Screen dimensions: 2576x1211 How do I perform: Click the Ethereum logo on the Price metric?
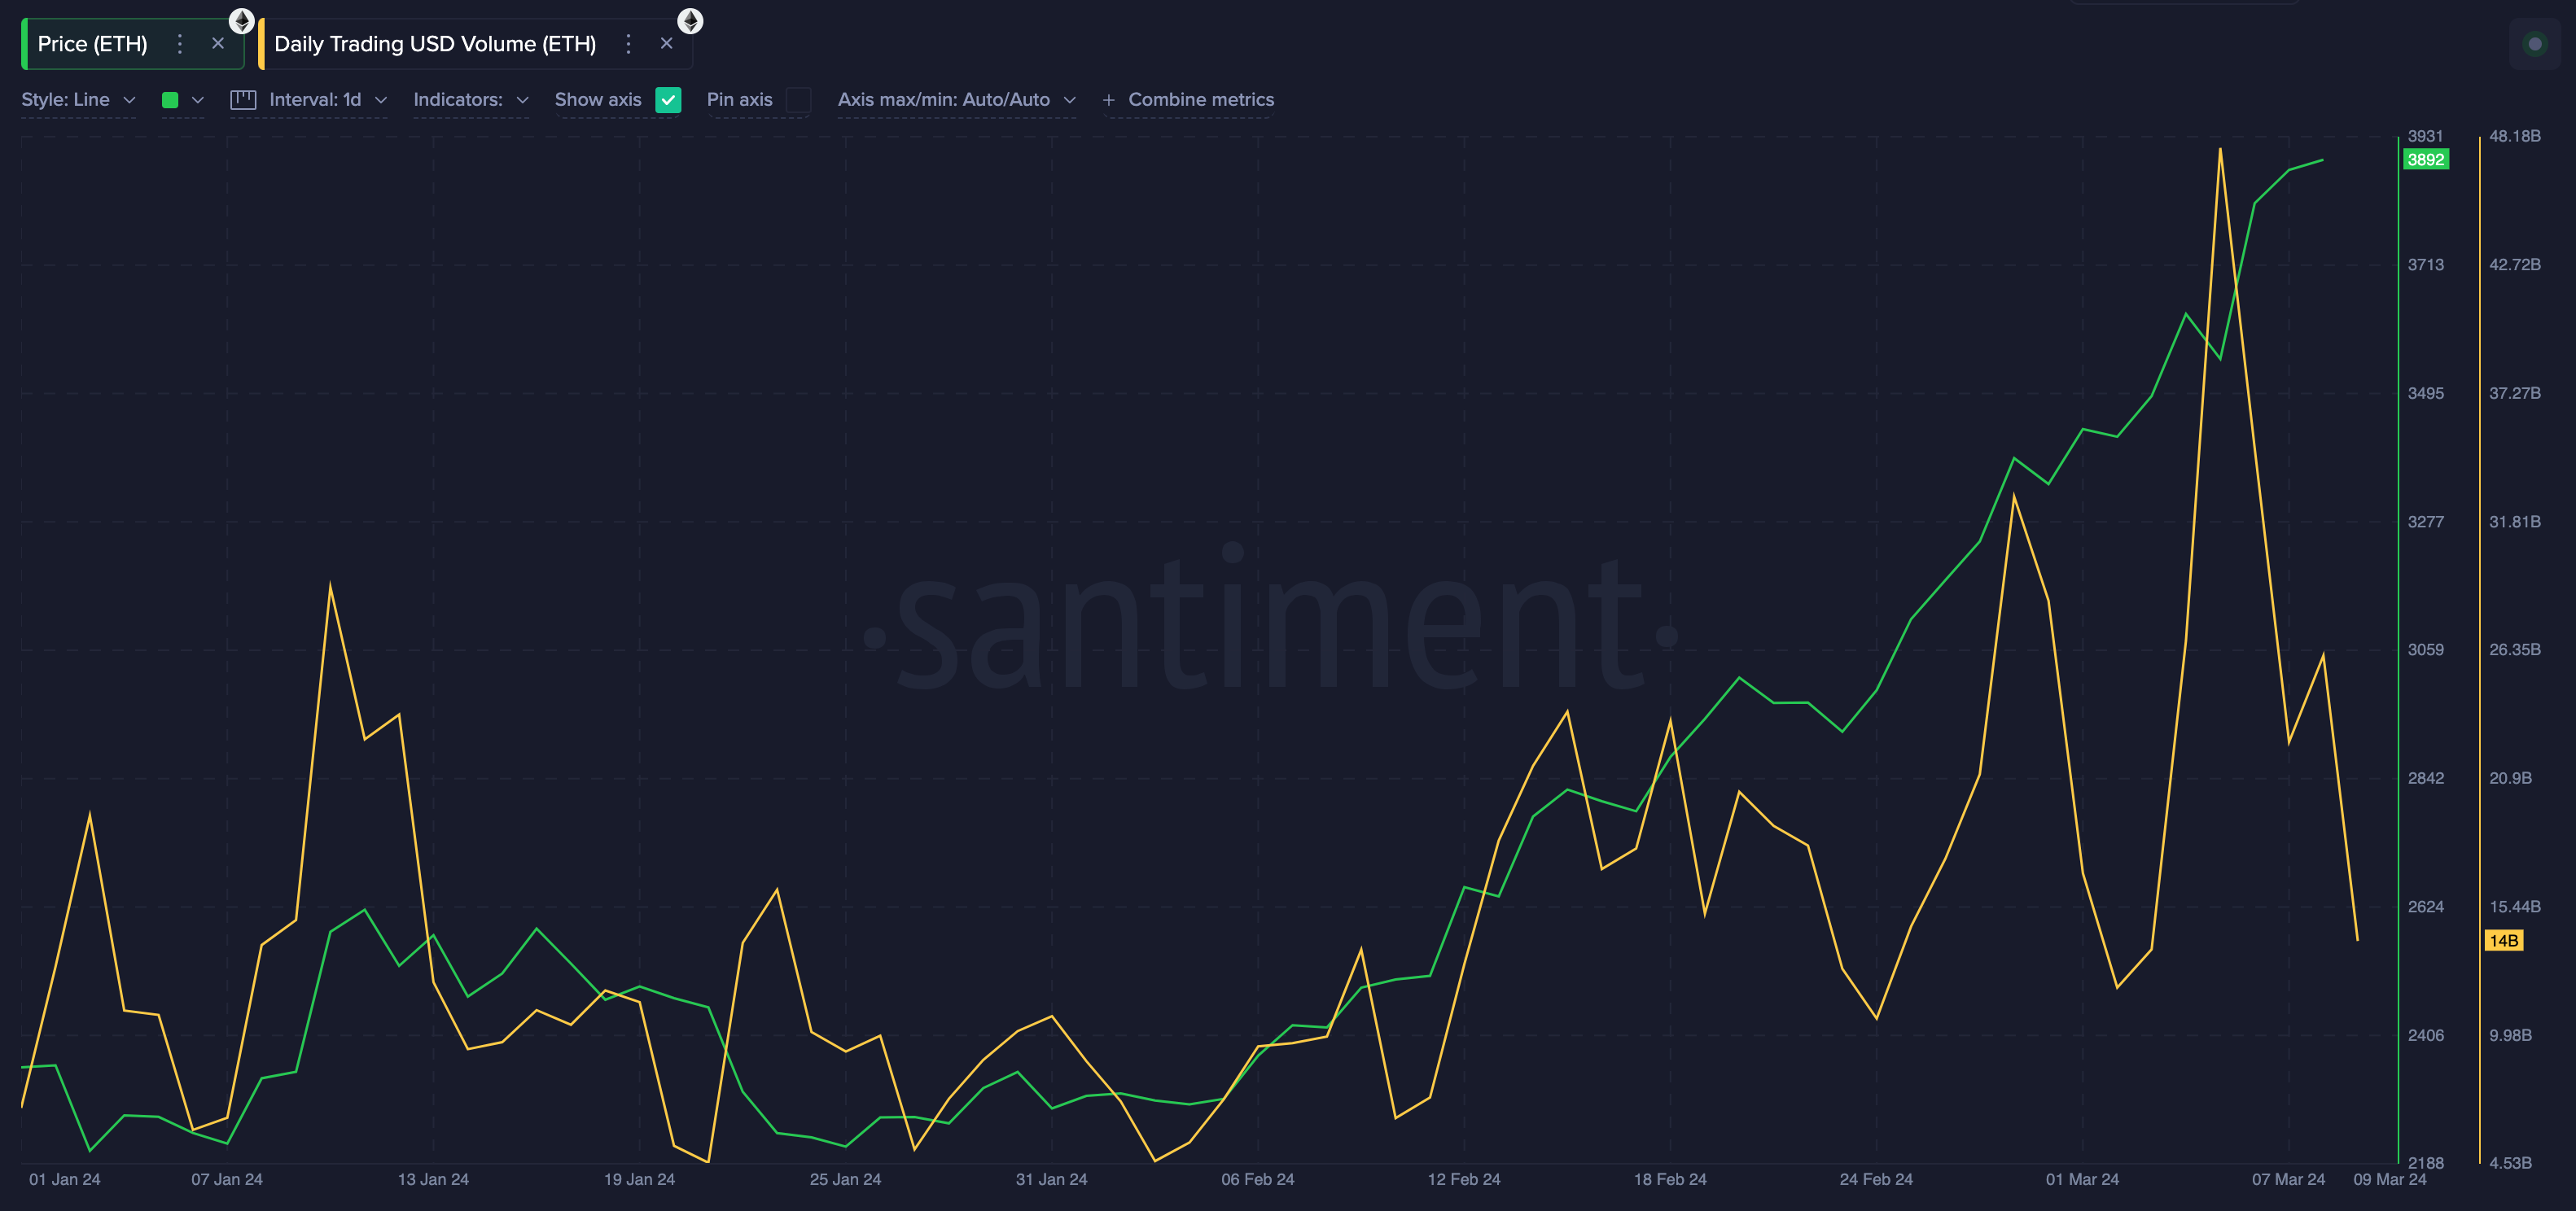point(241,20)
